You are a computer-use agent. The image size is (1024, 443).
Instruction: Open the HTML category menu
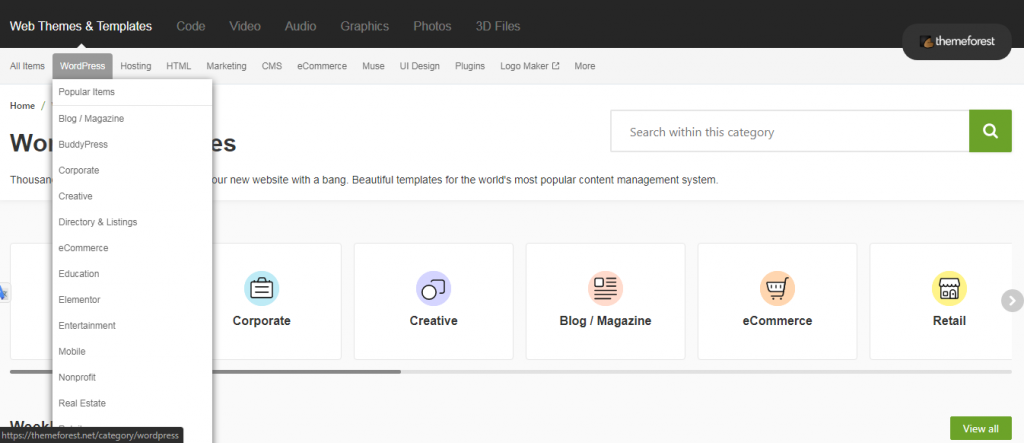[x=179, y=66]
